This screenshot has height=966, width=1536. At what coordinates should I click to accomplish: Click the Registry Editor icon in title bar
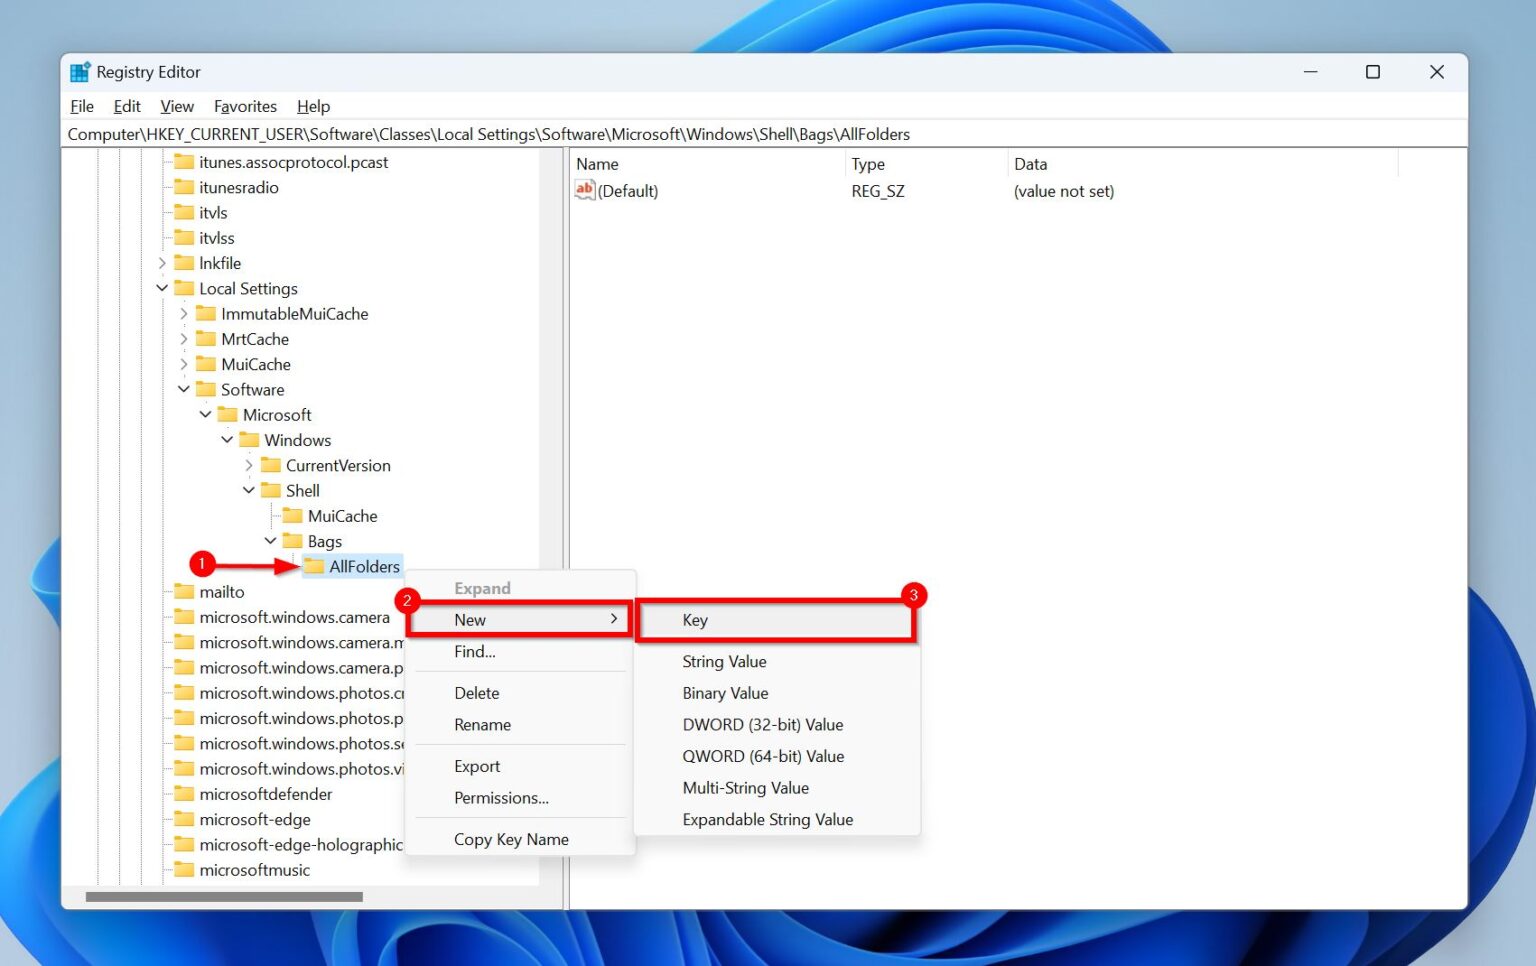coord(79,71)
